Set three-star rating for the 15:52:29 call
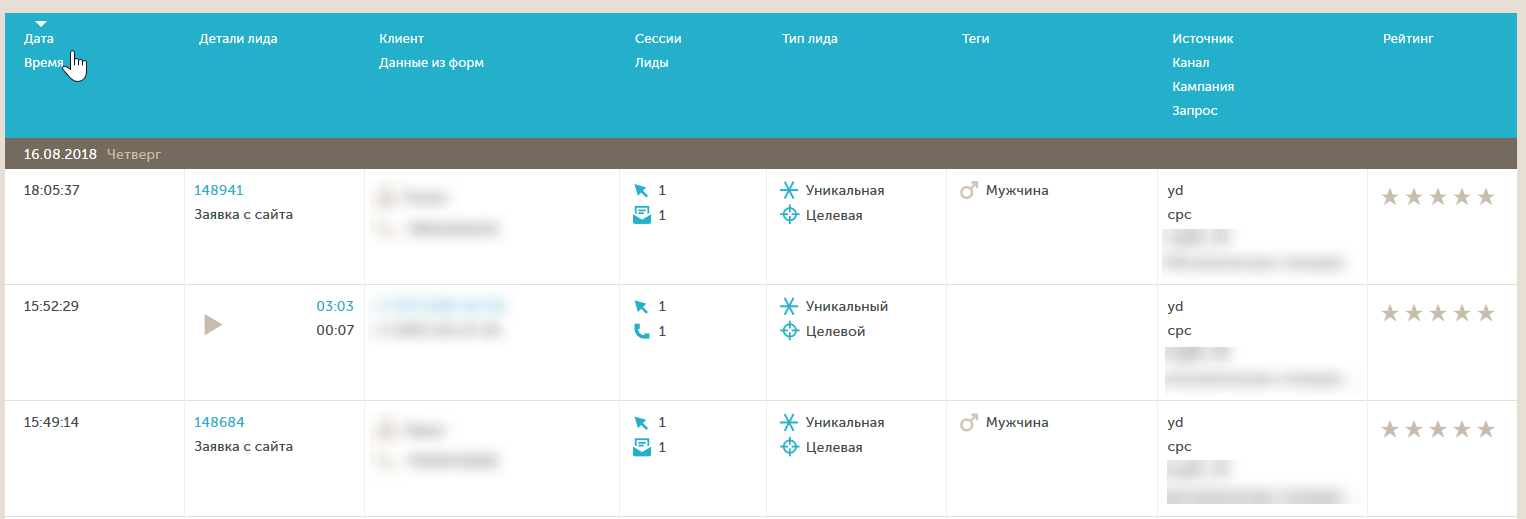Image resolution: width=1526 pixels, height=519 pixels. tap(1437, 314)
